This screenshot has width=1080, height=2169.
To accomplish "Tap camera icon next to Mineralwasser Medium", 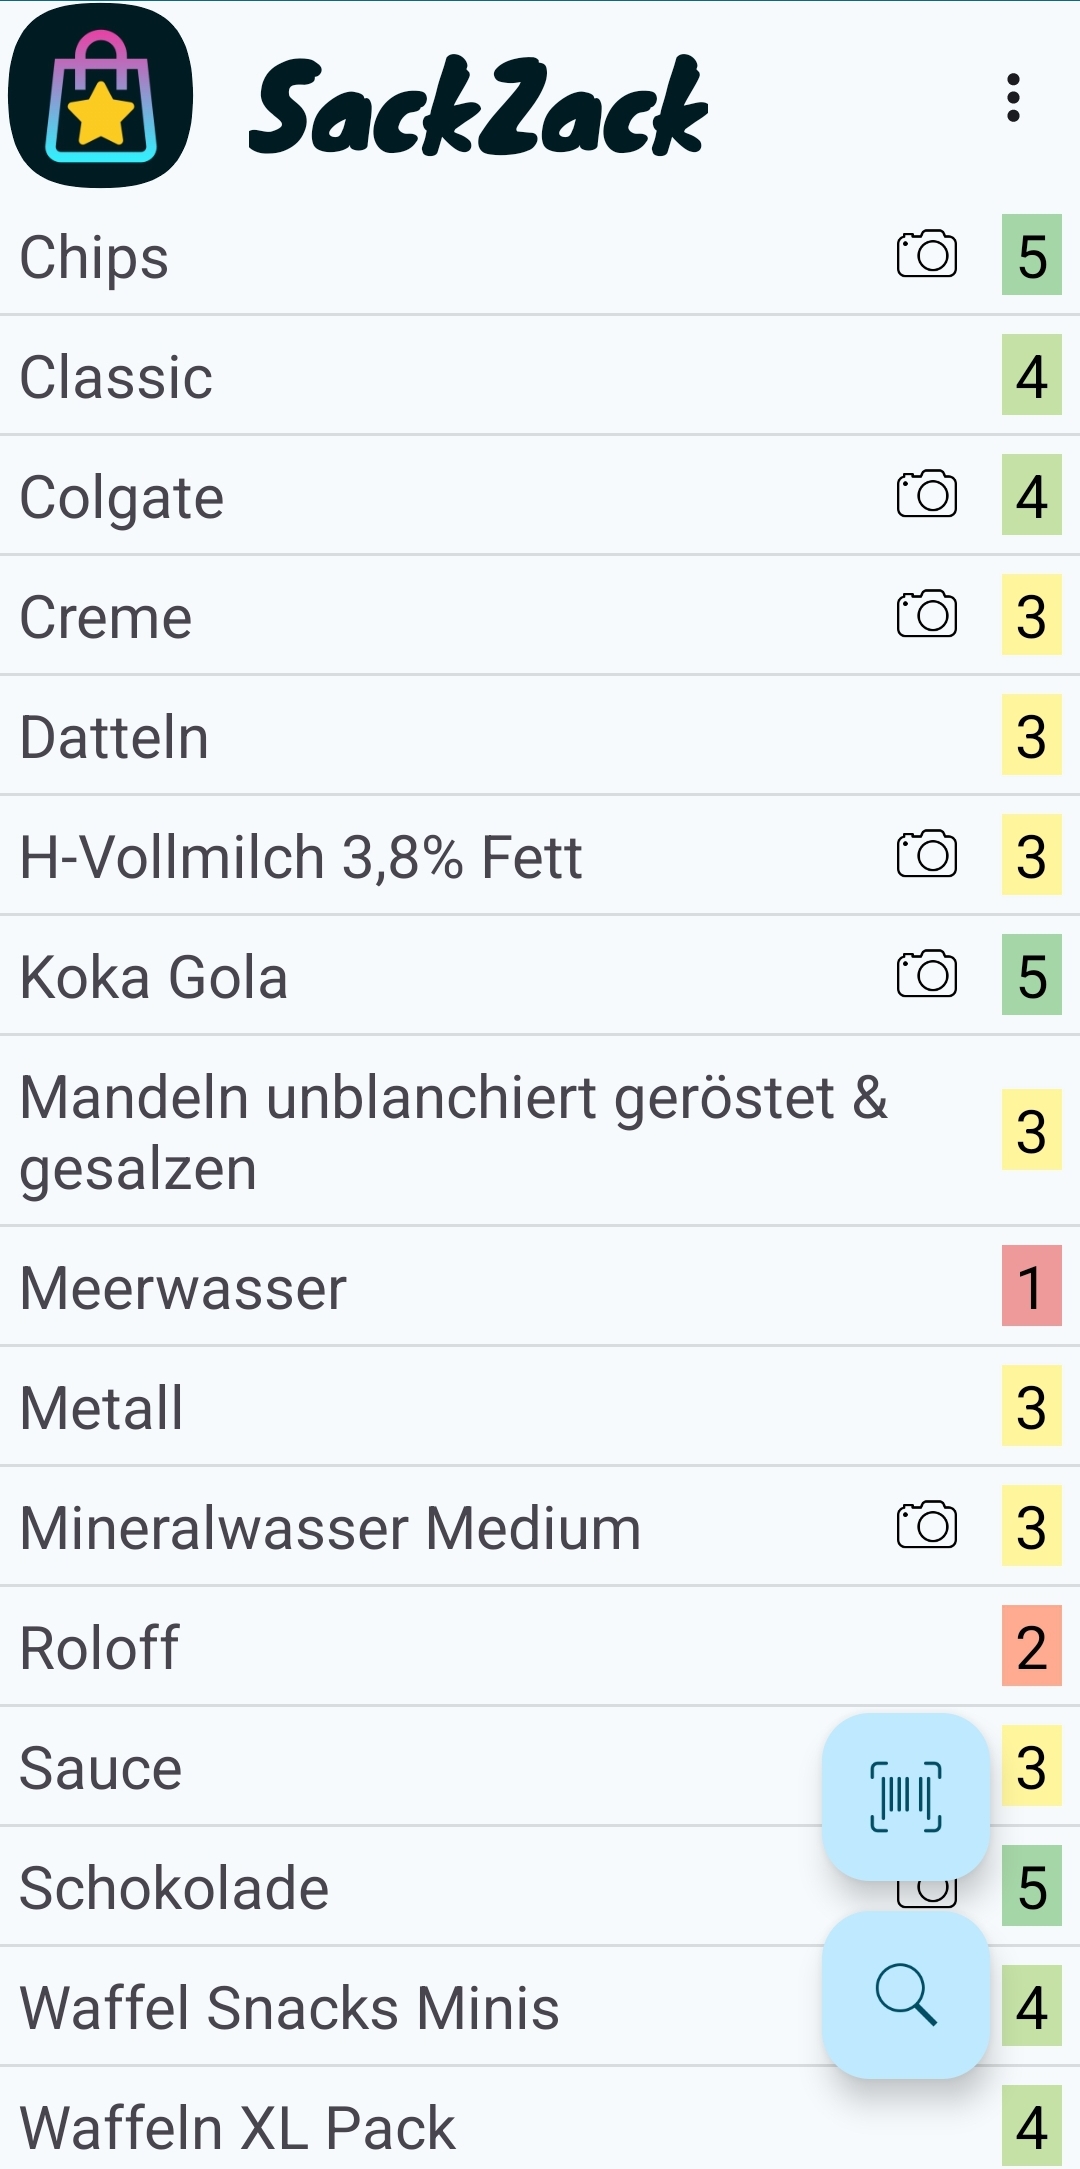I will 927,1525.
